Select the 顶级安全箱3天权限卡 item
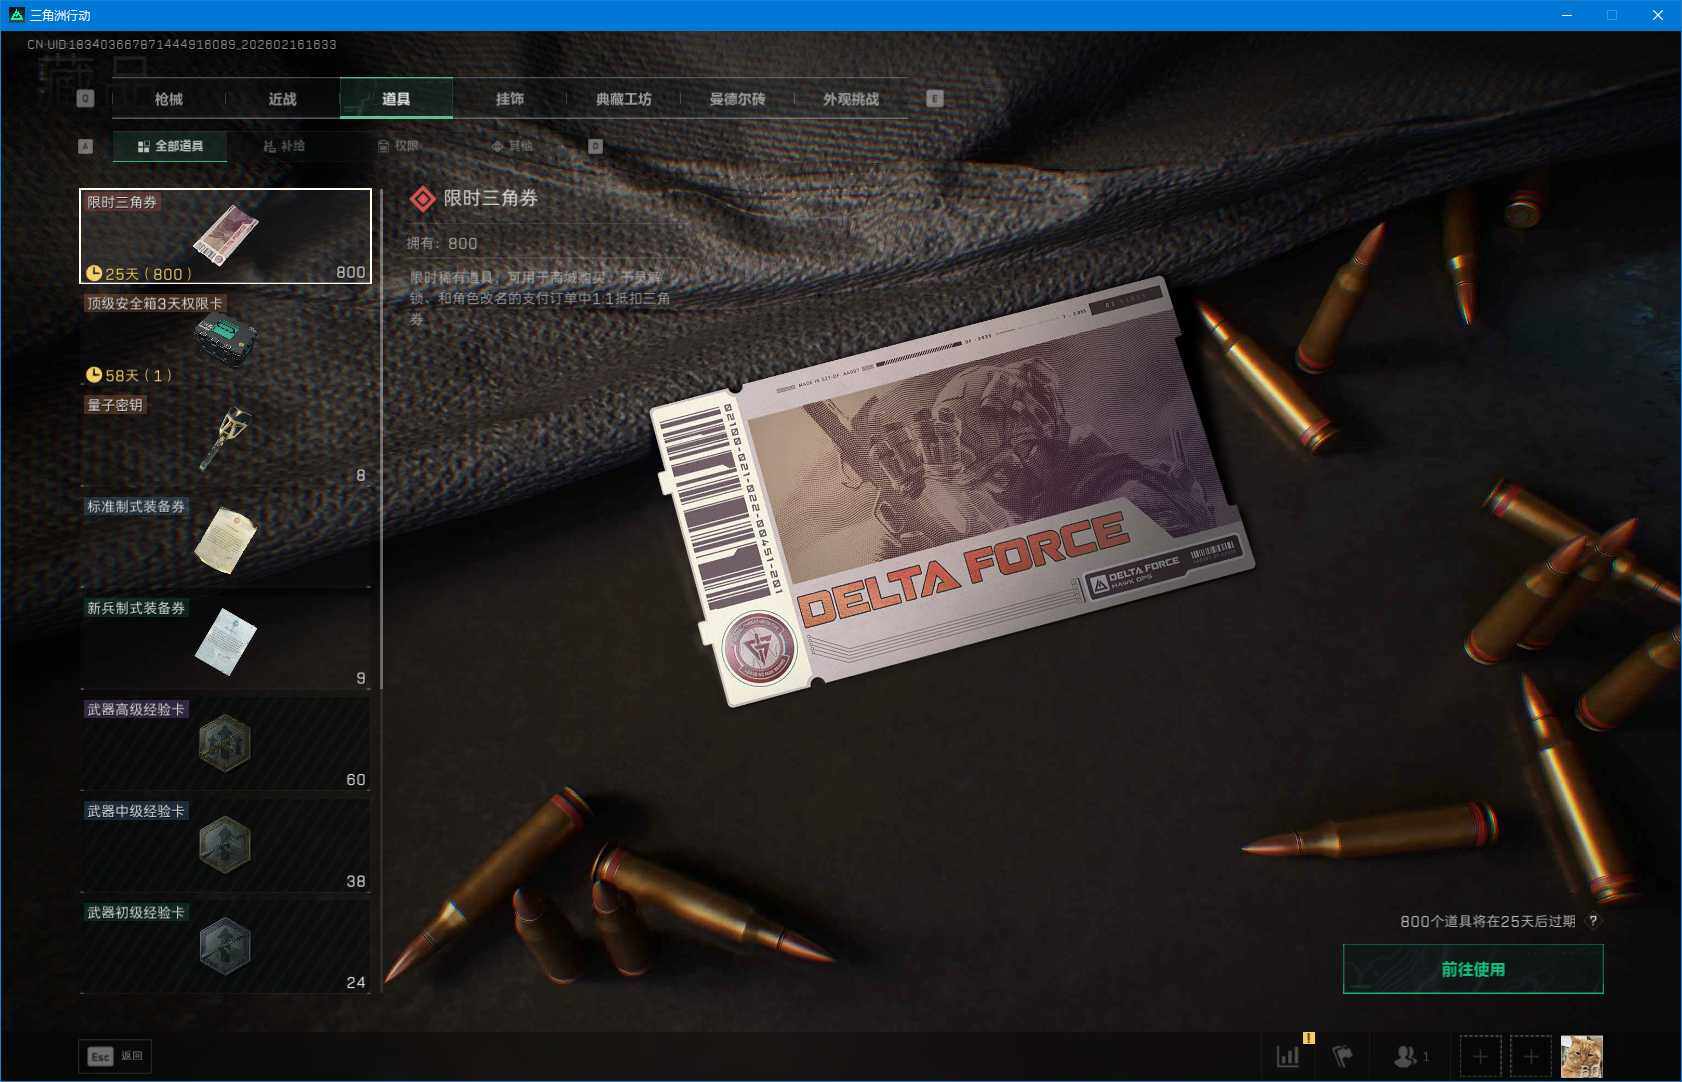Screen dimensions: 1682x1082 pos(225,339)
